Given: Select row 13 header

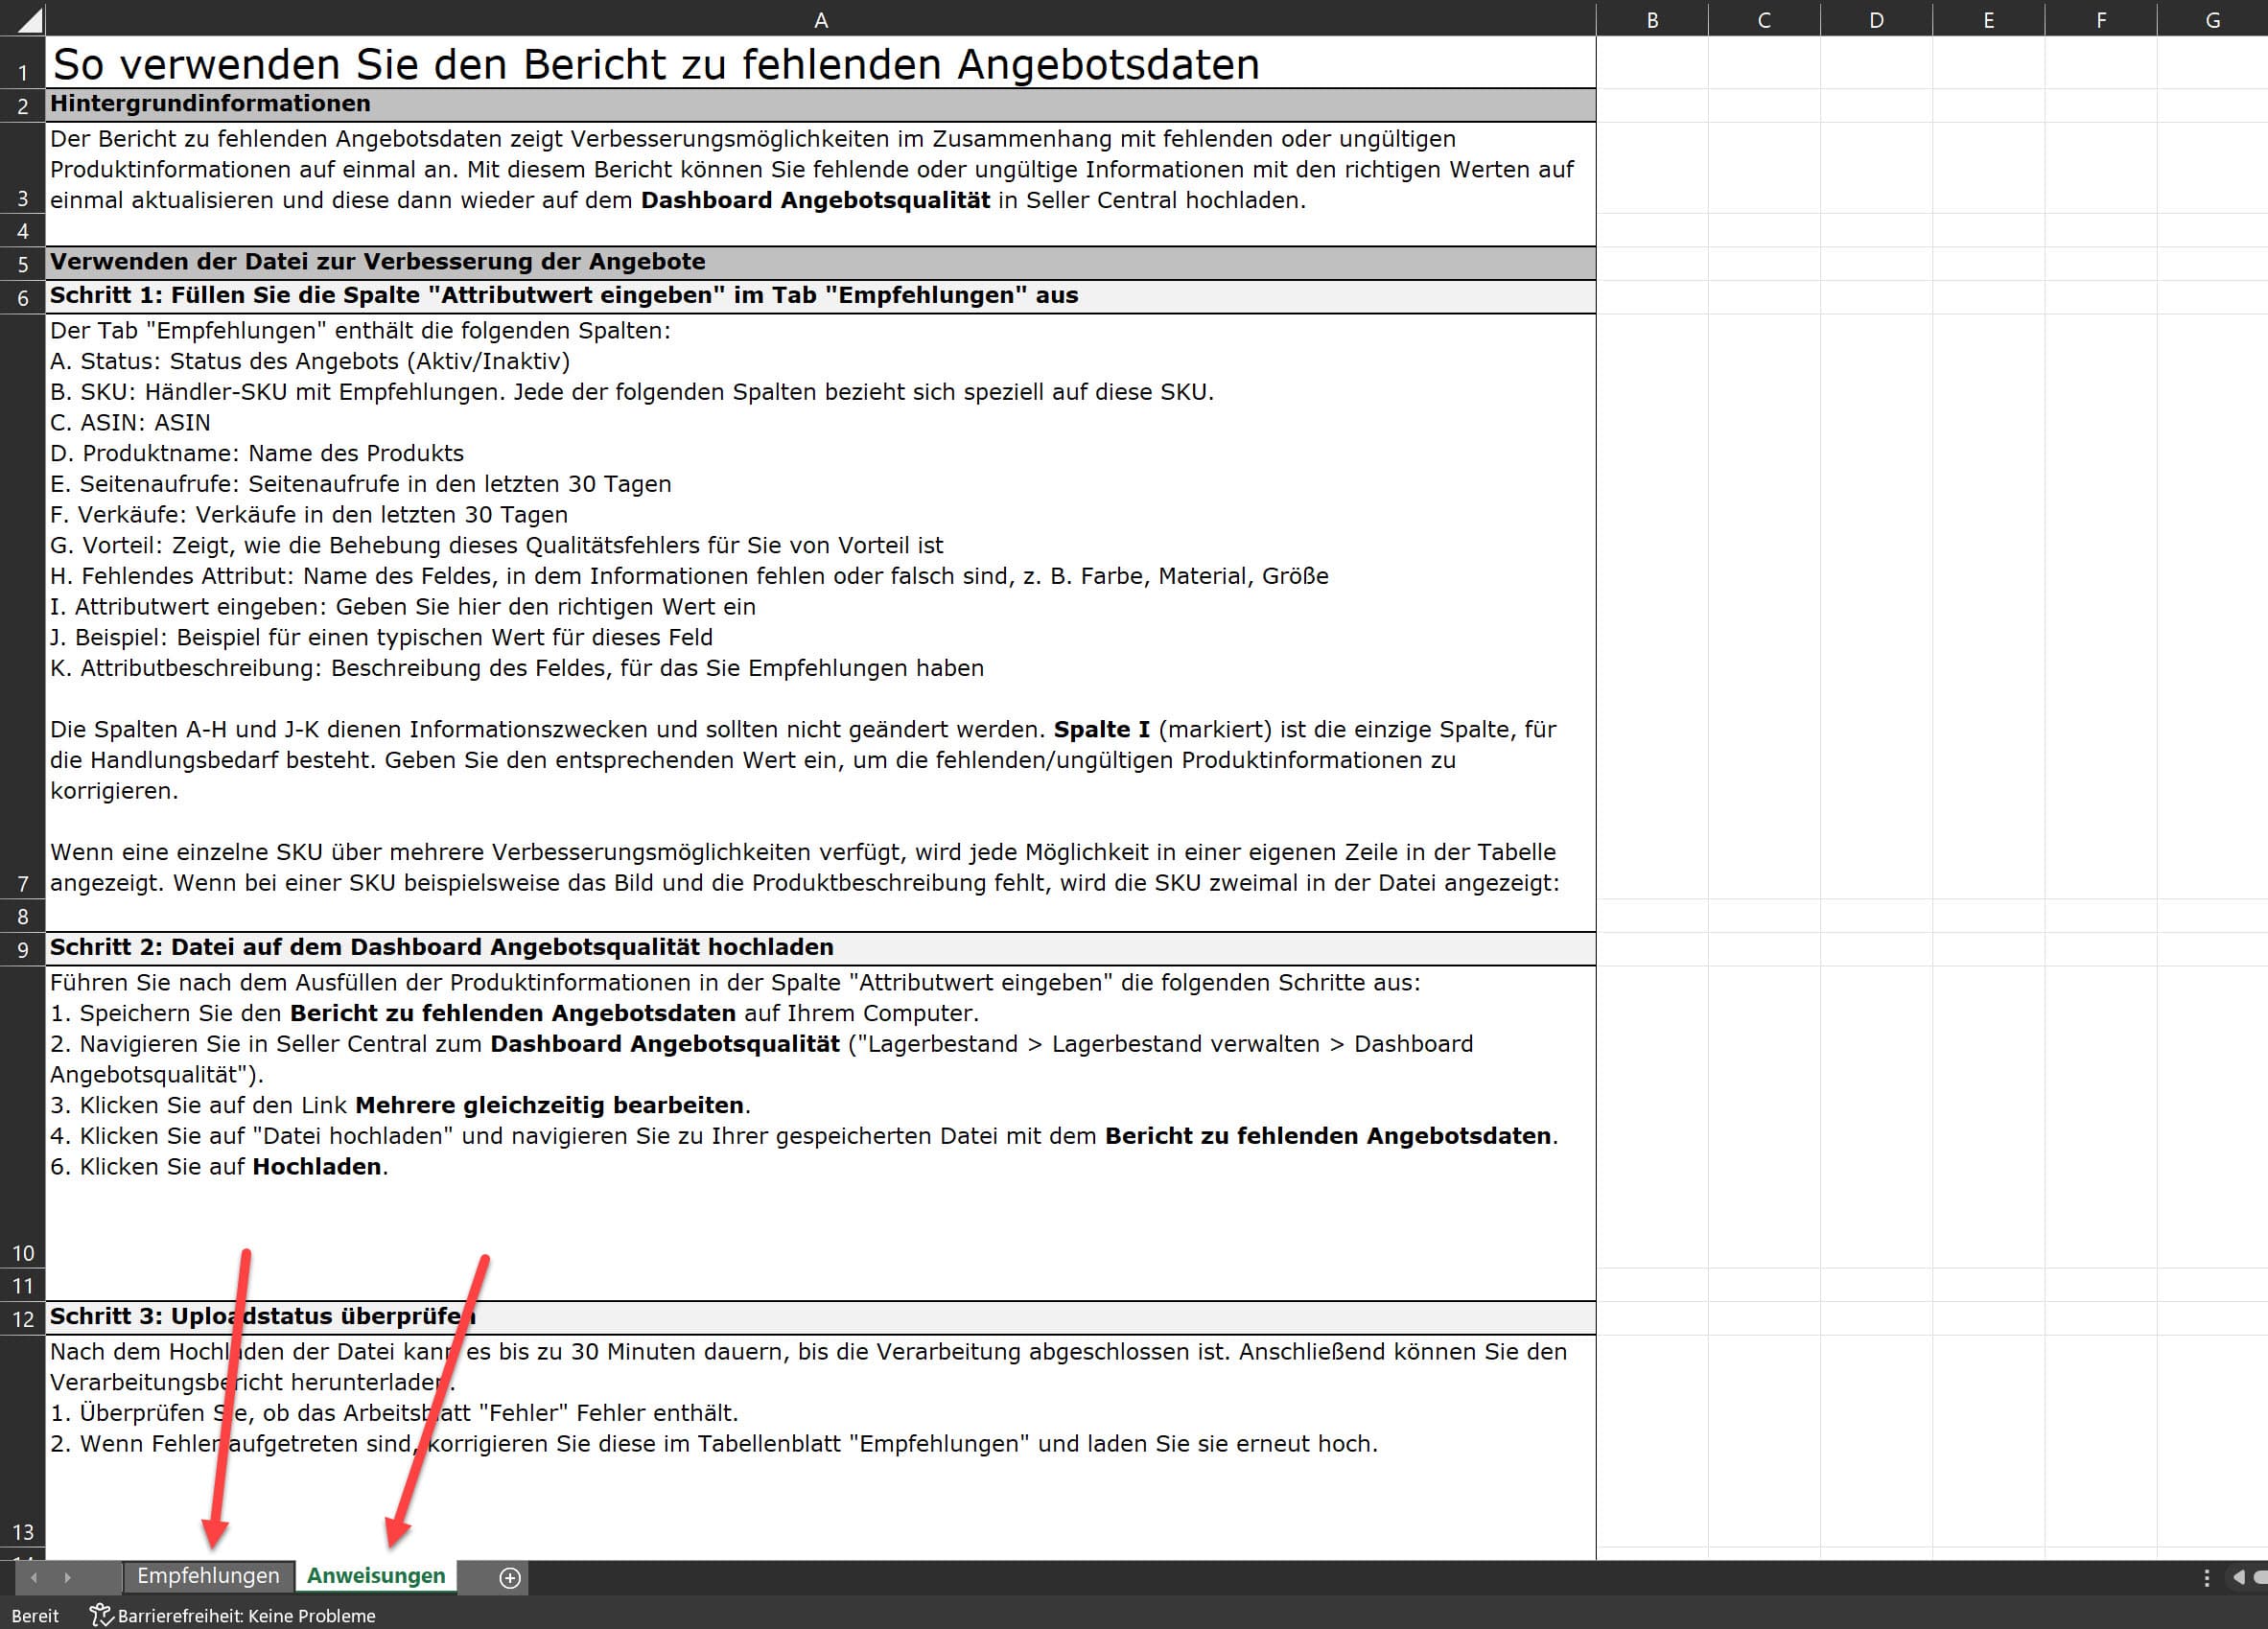Looking at the screenshot, I should tap(22, 1441).
